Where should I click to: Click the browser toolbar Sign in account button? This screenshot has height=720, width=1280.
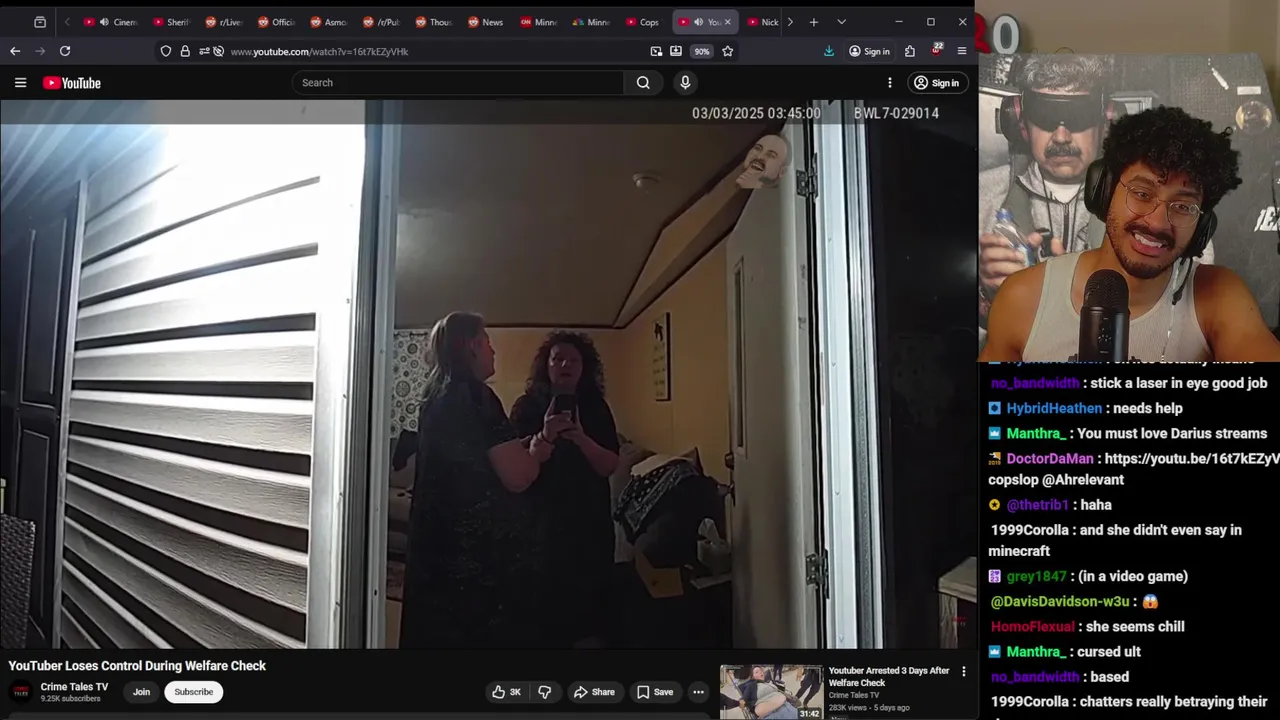(869, 51)
